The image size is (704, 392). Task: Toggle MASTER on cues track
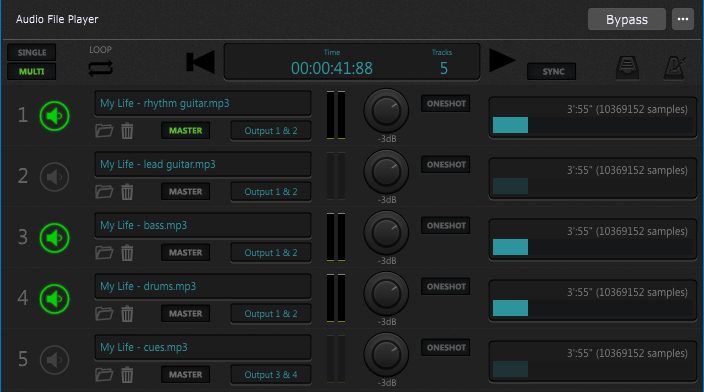[185, 374]
